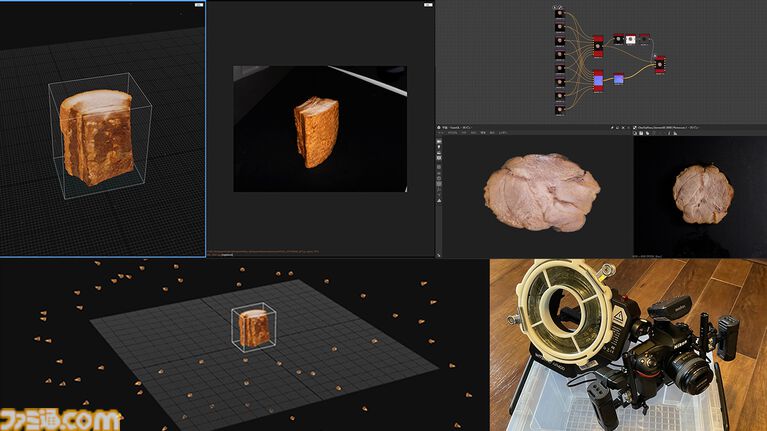Select the tall red node with blue normal-map preview
The height and width of the screenshot is (431, 767).
598,81
